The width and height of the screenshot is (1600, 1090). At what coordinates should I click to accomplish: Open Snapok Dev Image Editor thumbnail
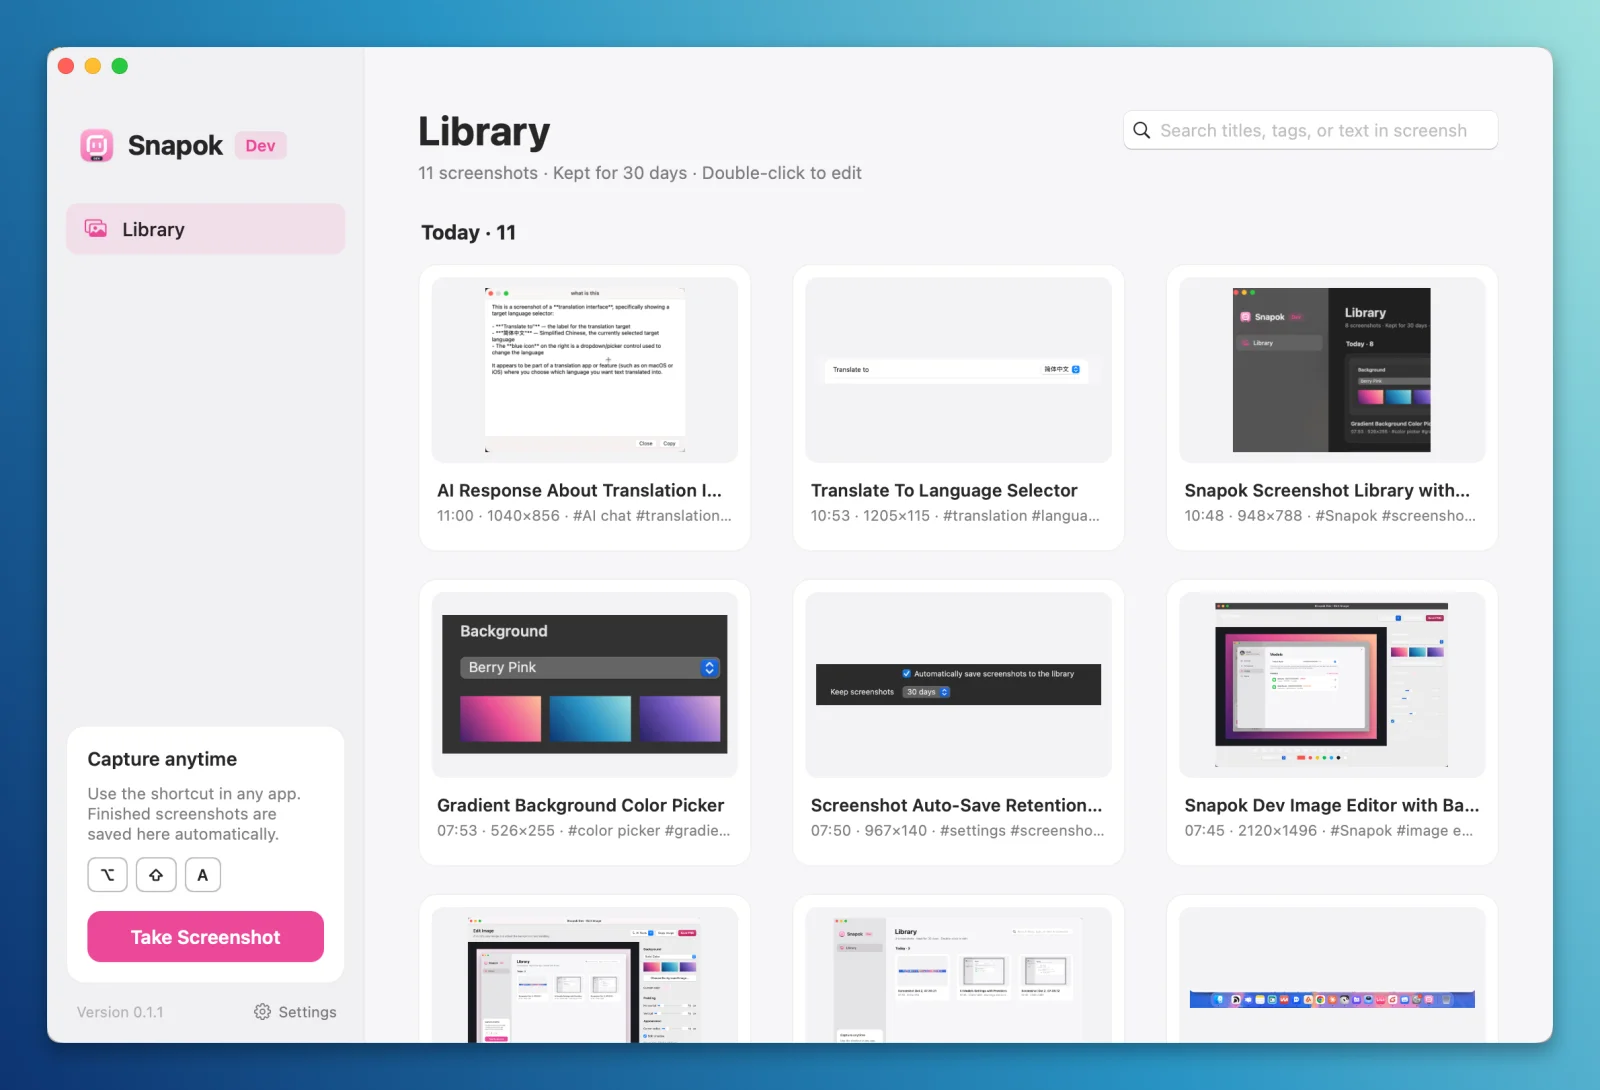click(x=1332, y=685)
